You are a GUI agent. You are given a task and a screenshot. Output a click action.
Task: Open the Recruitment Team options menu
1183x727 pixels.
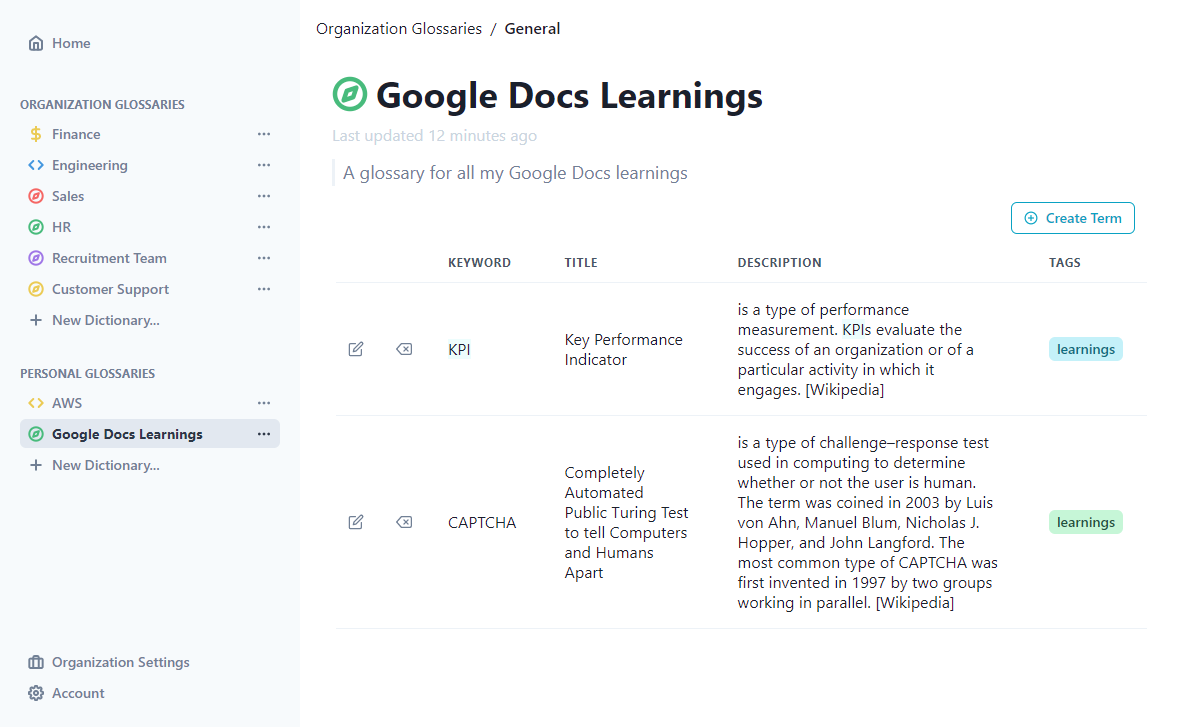[x=263, y=258]
